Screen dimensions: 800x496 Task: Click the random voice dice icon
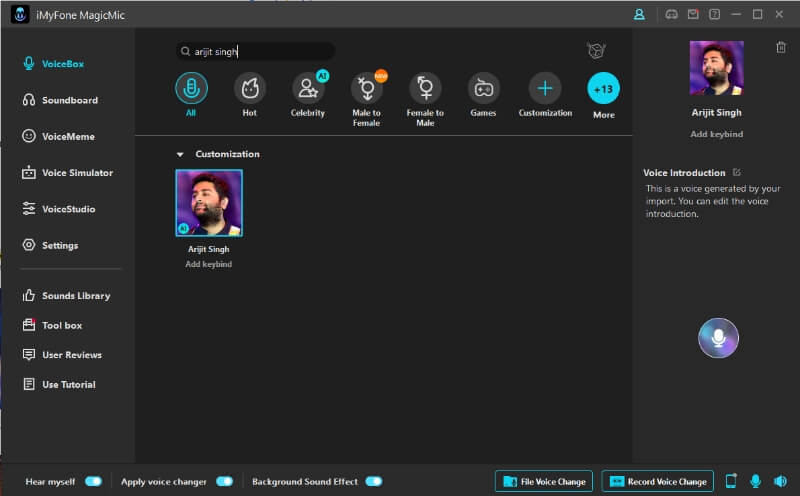pos(596,51)
